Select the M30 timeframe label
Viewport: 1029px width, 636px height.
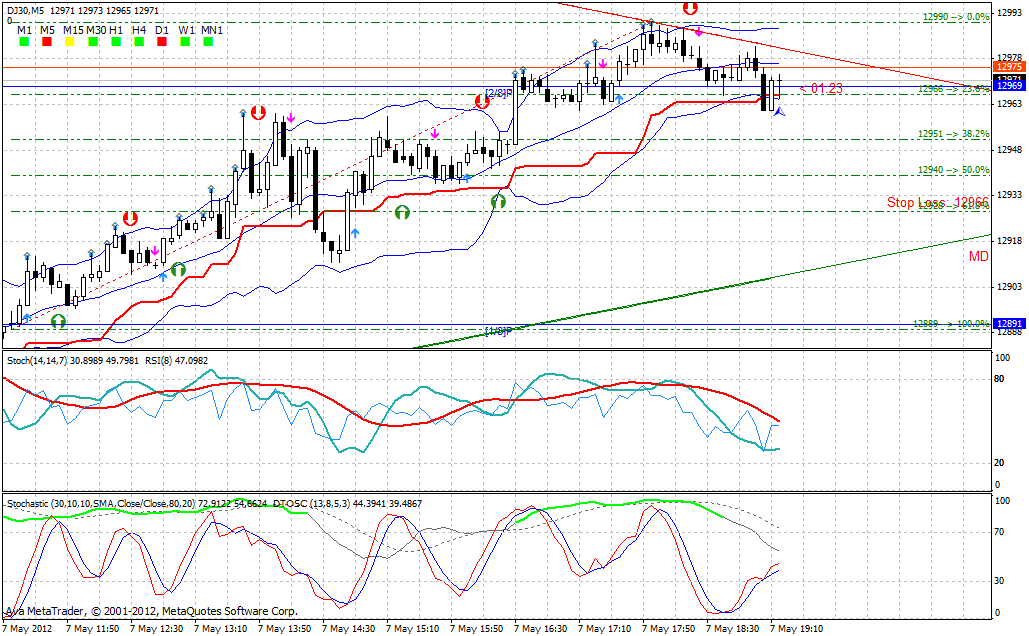(96, 30)
